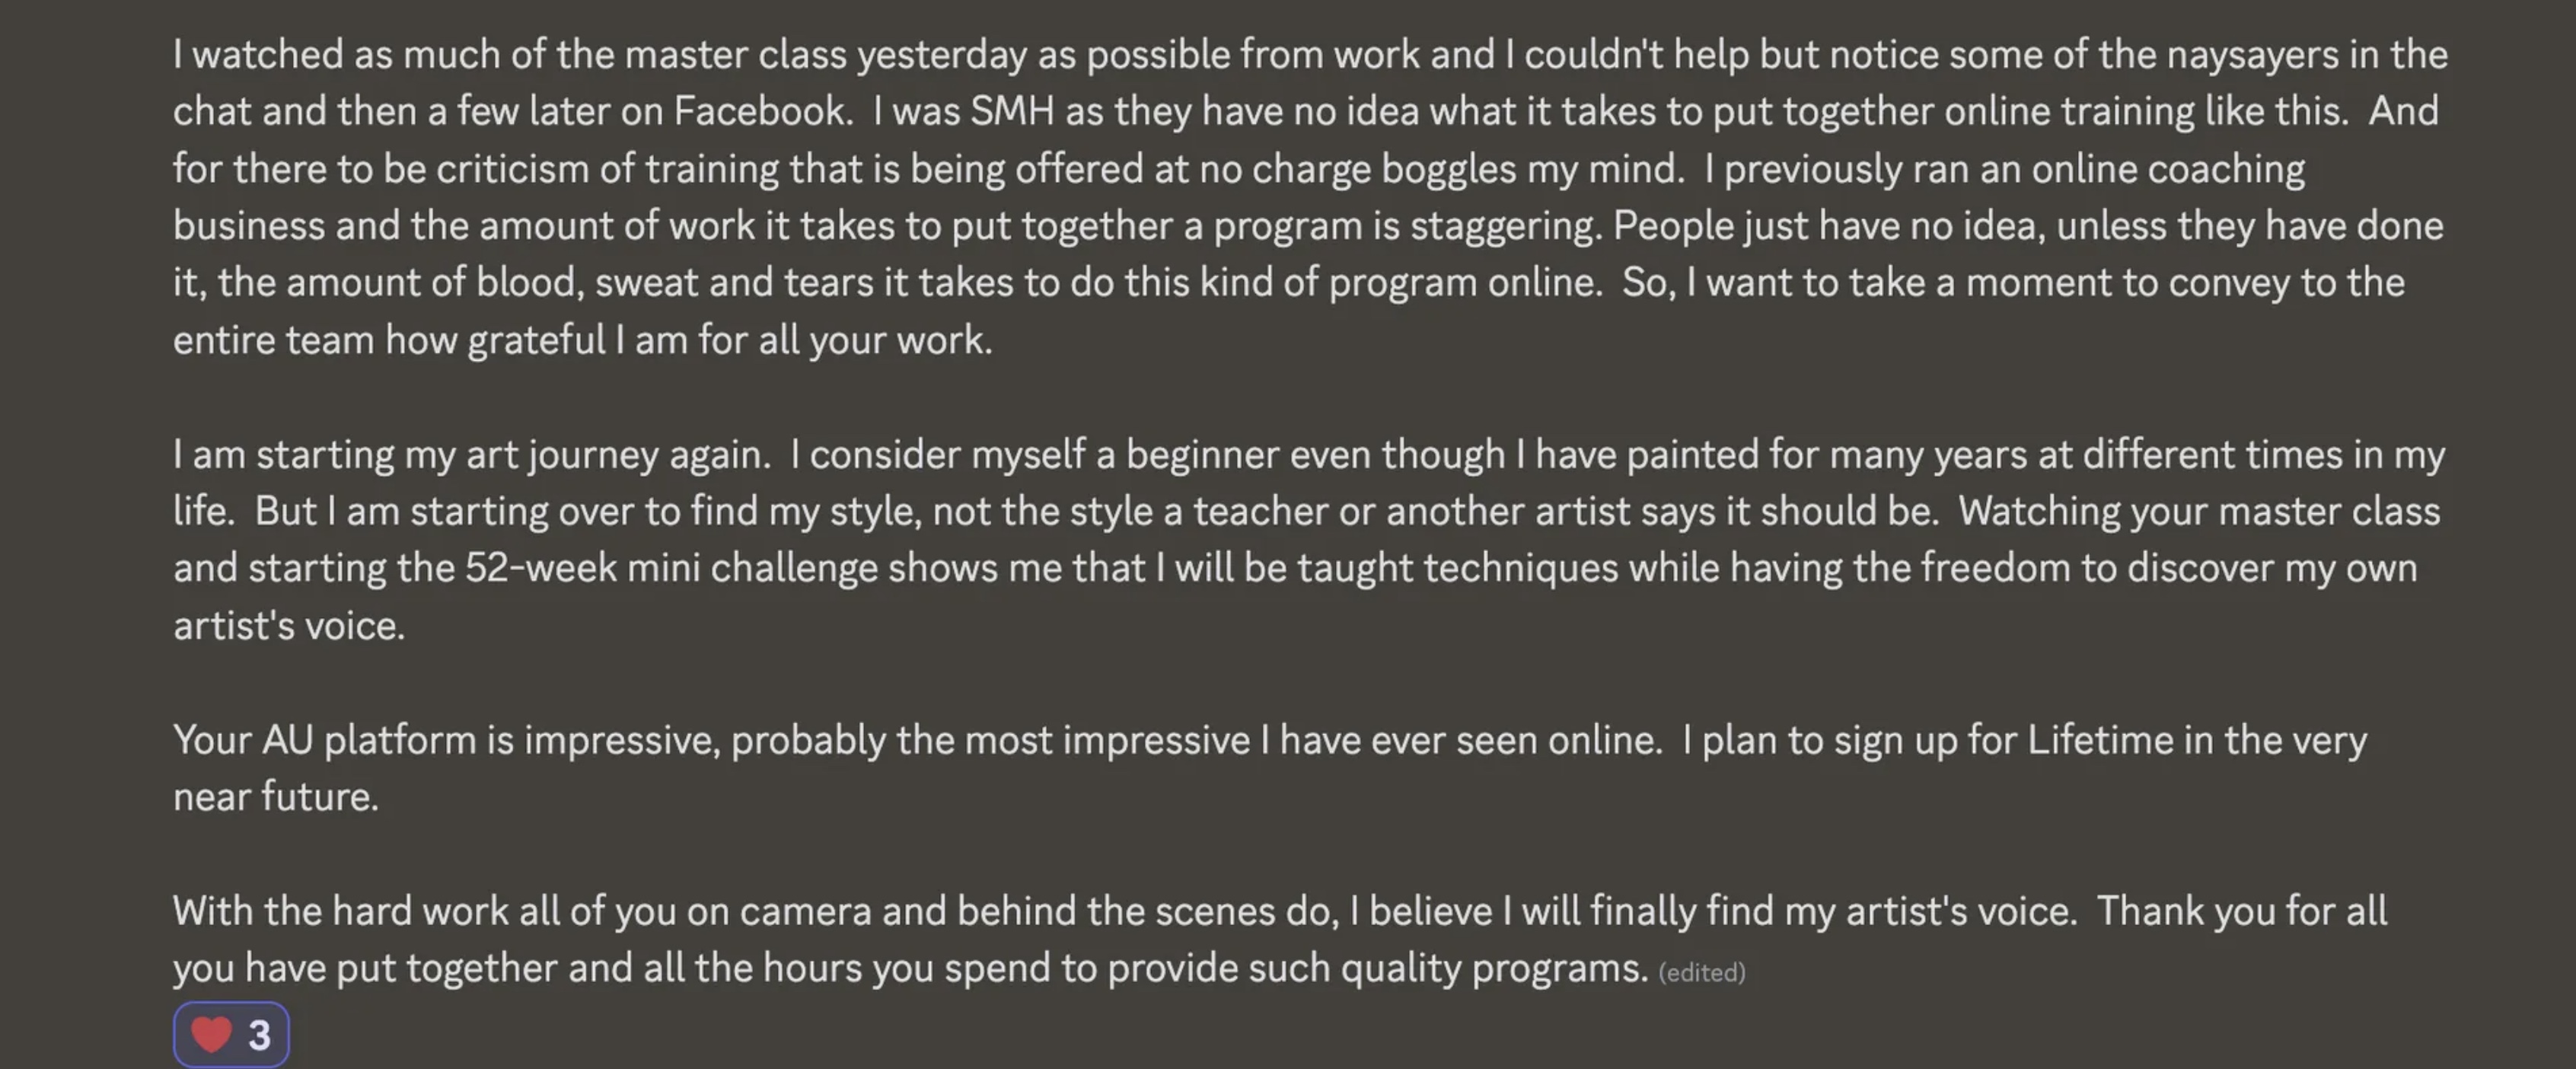This screenshot has height=1069, width=2576.
Task: Click the sentence "I am starting my art journey again"
Action: pyautogui.click(x=470, y=455)
